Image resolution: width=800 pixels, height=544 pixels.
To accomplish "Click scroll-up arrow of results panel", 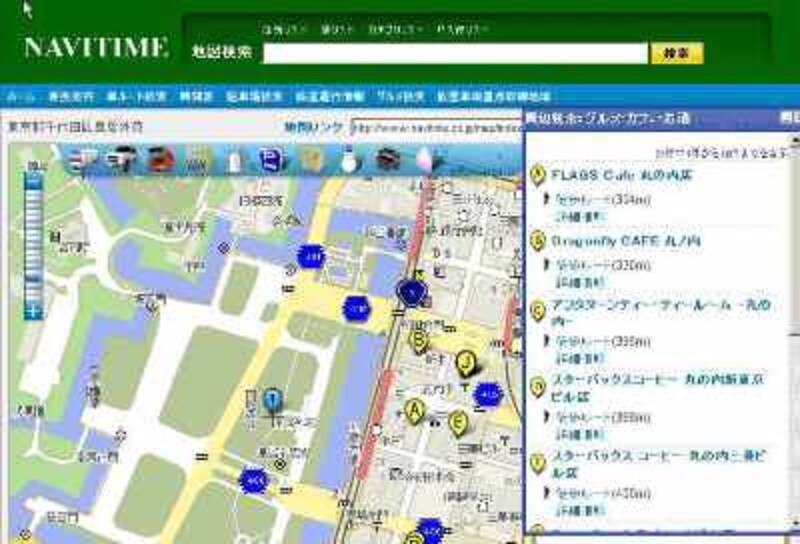I will pyautogui.click(x=795, y=139).
